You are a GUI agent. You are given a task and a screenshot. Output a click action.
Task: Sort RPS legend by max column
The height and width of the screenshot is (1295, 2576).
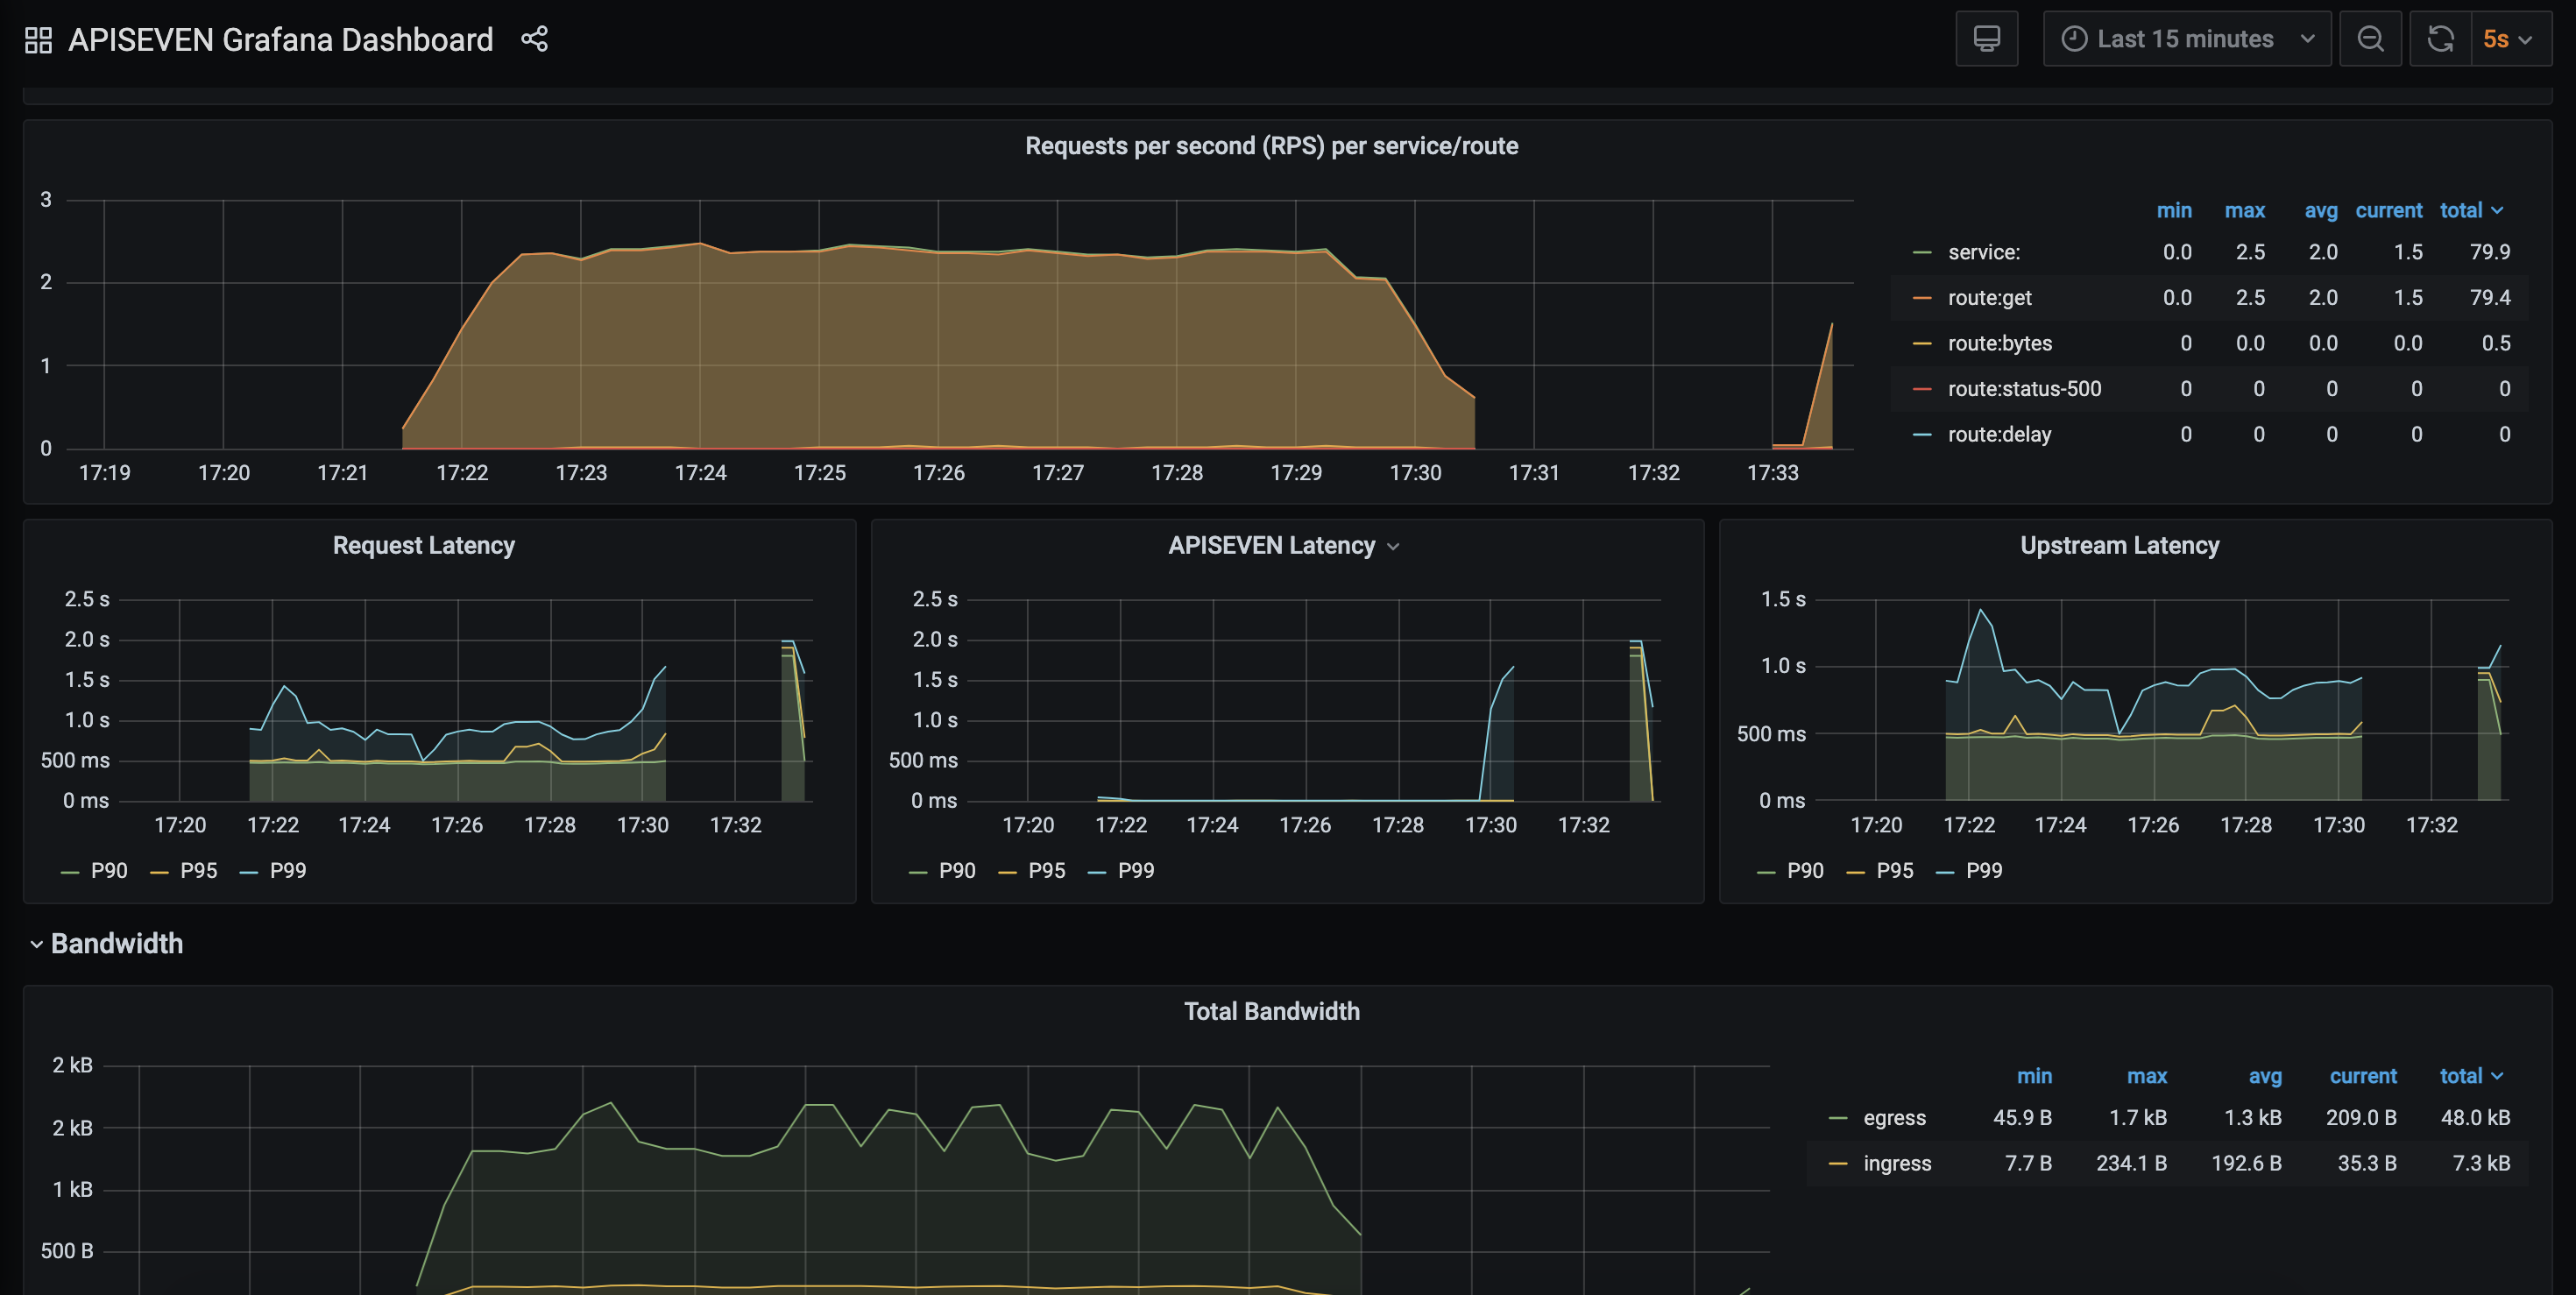pos(2244,210)
